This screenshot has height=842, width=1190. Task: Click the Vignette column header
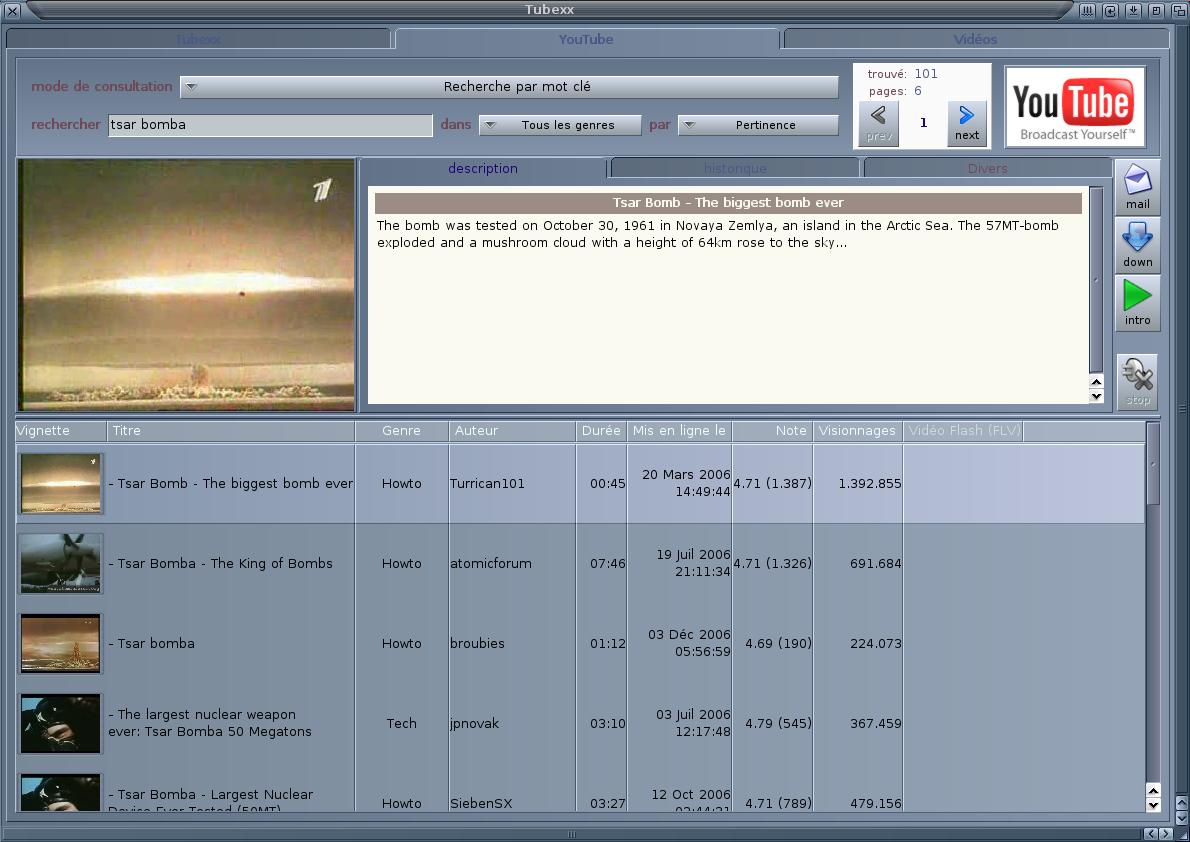[x=61, y=430]
